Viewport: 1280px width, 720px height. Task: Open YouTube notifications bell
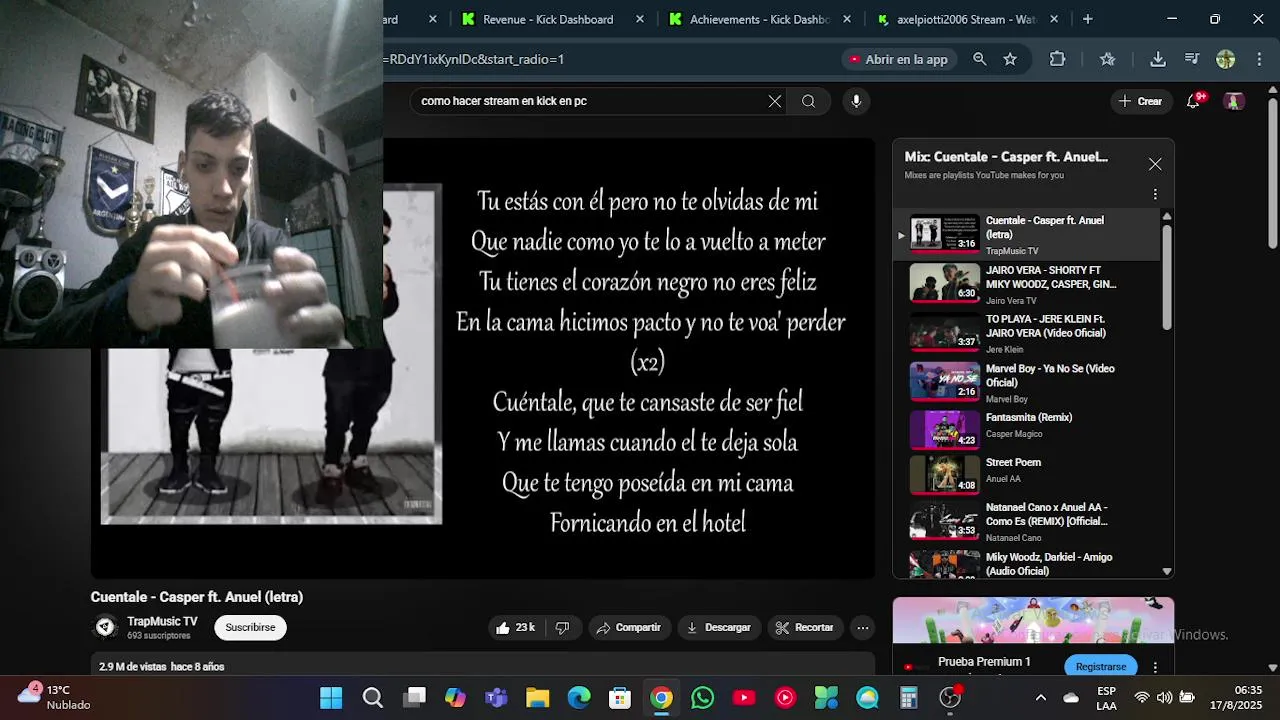coord(1193,101)
